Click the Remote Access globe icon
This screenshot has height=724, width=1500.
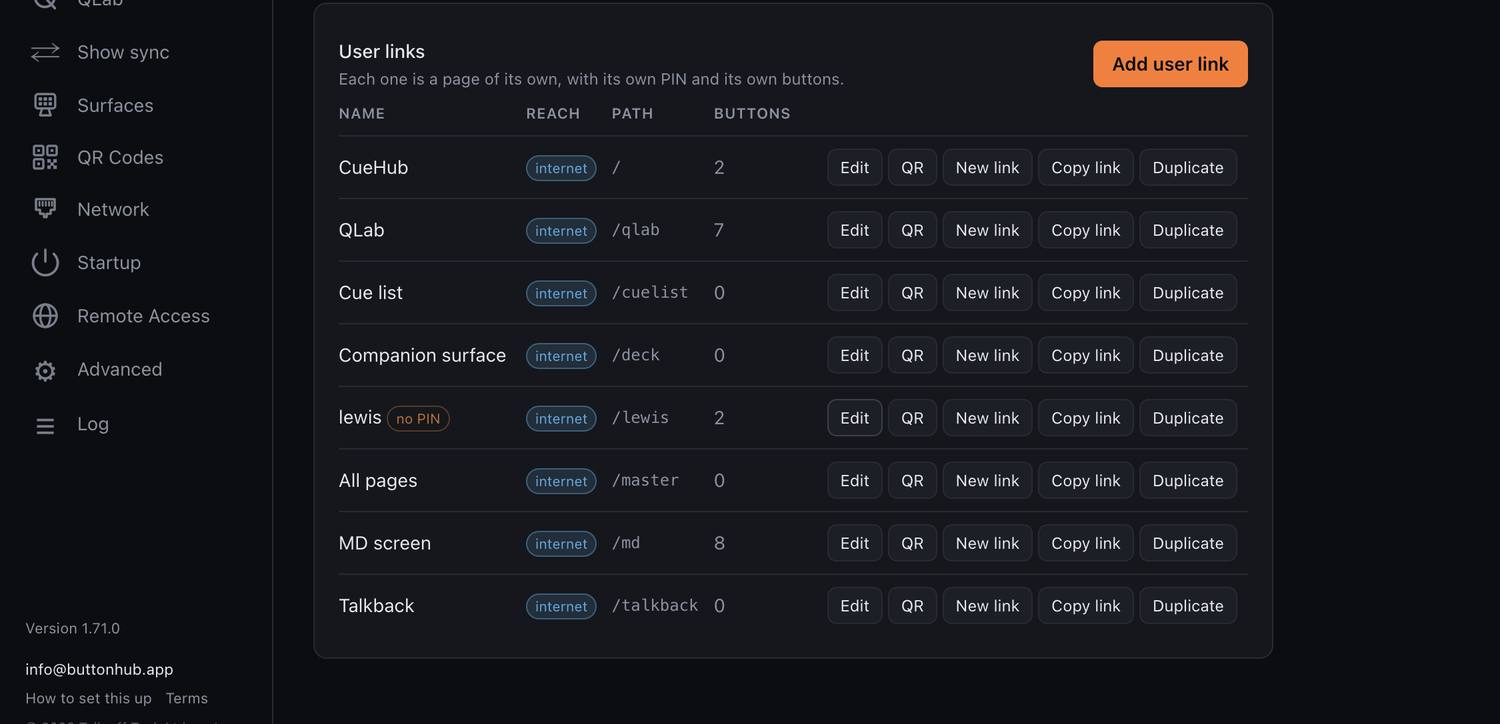(45, 316)
